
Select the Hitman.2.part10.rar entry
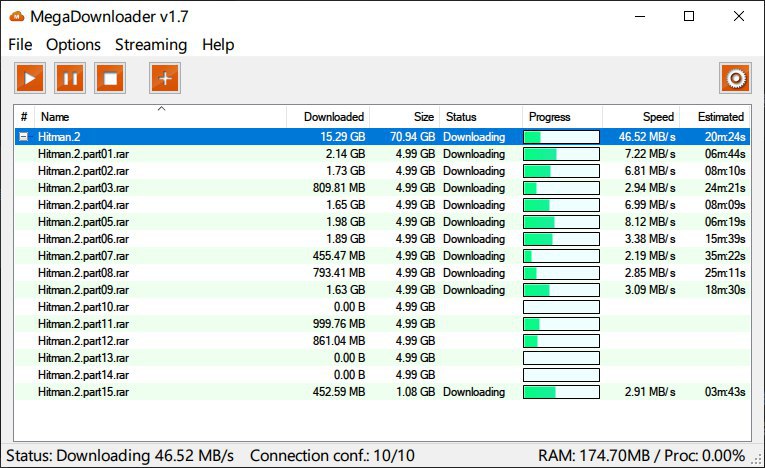pos(84,307)
